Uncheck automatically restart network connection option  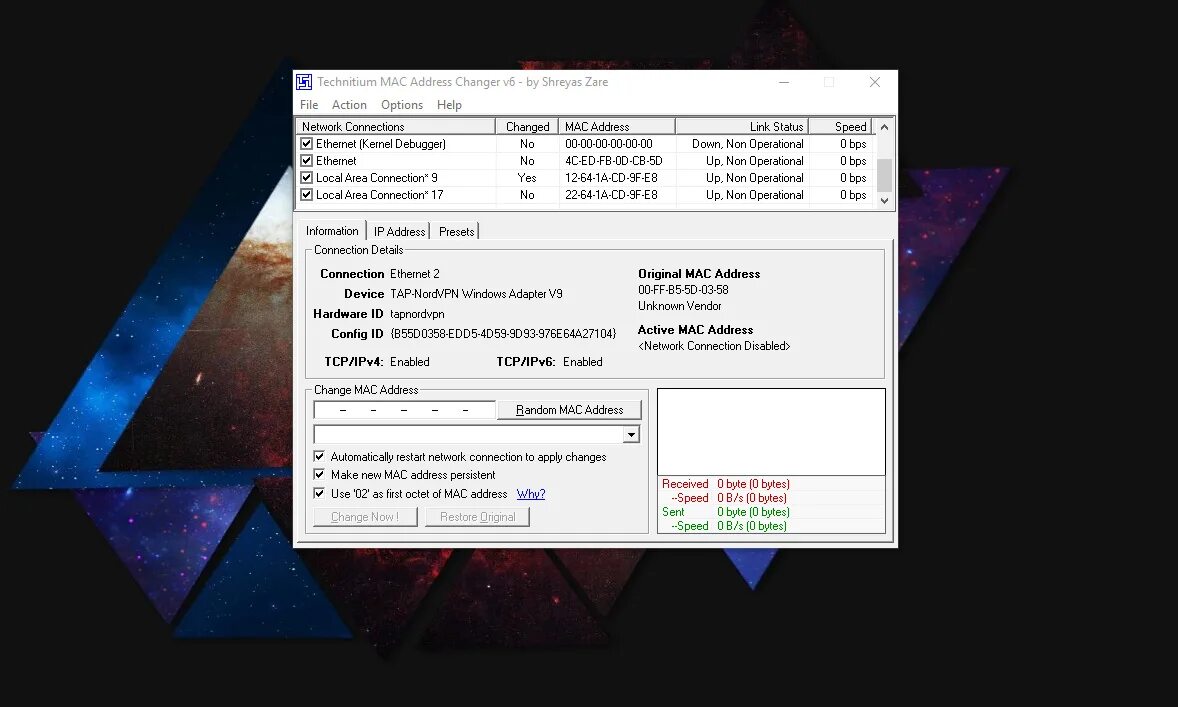[319, 457]
